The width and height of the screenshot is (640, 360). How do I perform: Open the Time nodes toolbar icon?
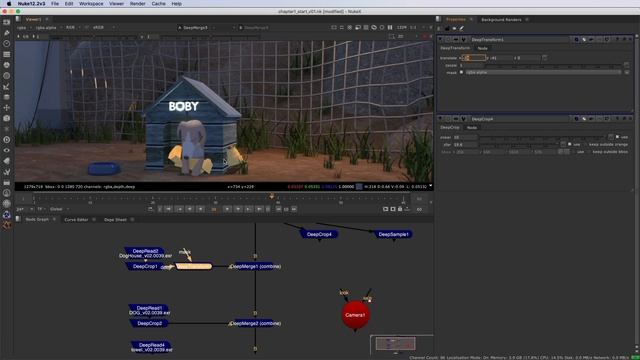(x=7, y=43)
